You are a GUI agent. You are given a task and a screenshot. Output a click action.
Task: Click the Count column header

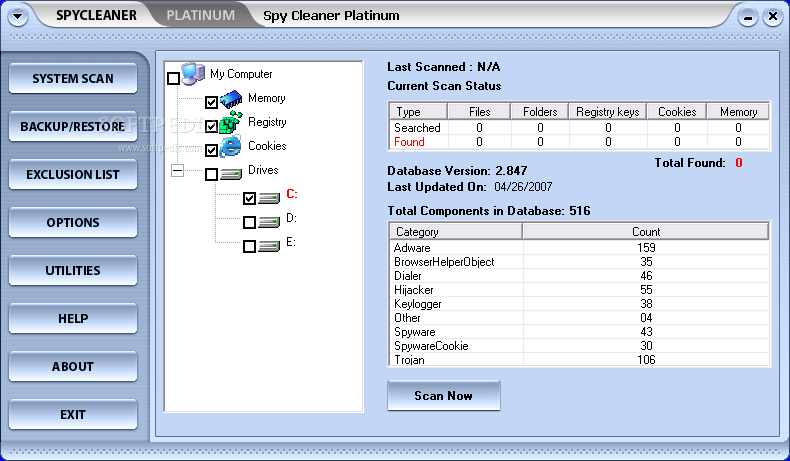646,231
